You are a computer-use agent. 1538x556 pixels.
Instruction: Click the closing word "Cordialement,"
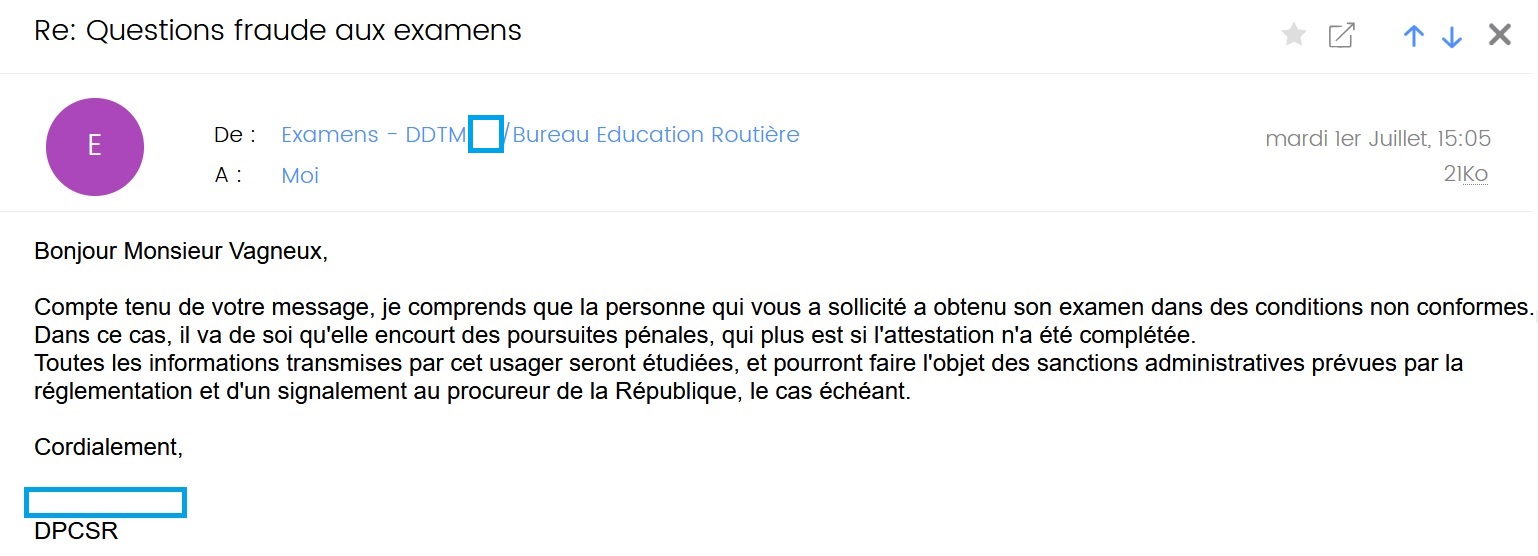tap(109, 447)
